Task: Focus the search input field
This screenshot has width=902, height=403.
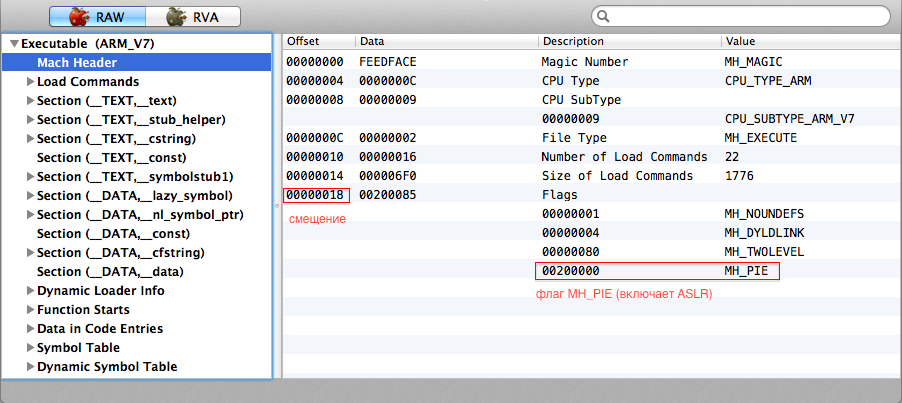Action: 741,16
